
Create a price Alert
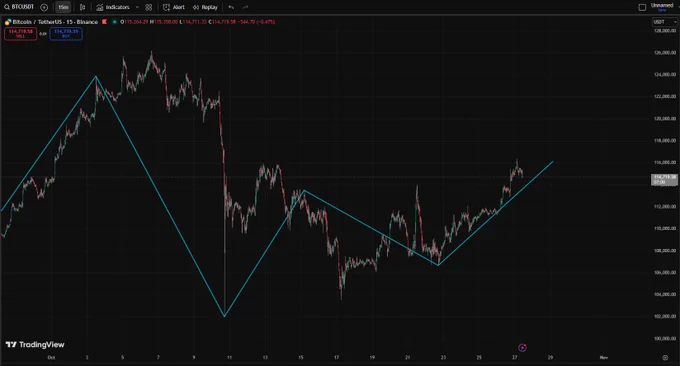(x=173, y=7)
